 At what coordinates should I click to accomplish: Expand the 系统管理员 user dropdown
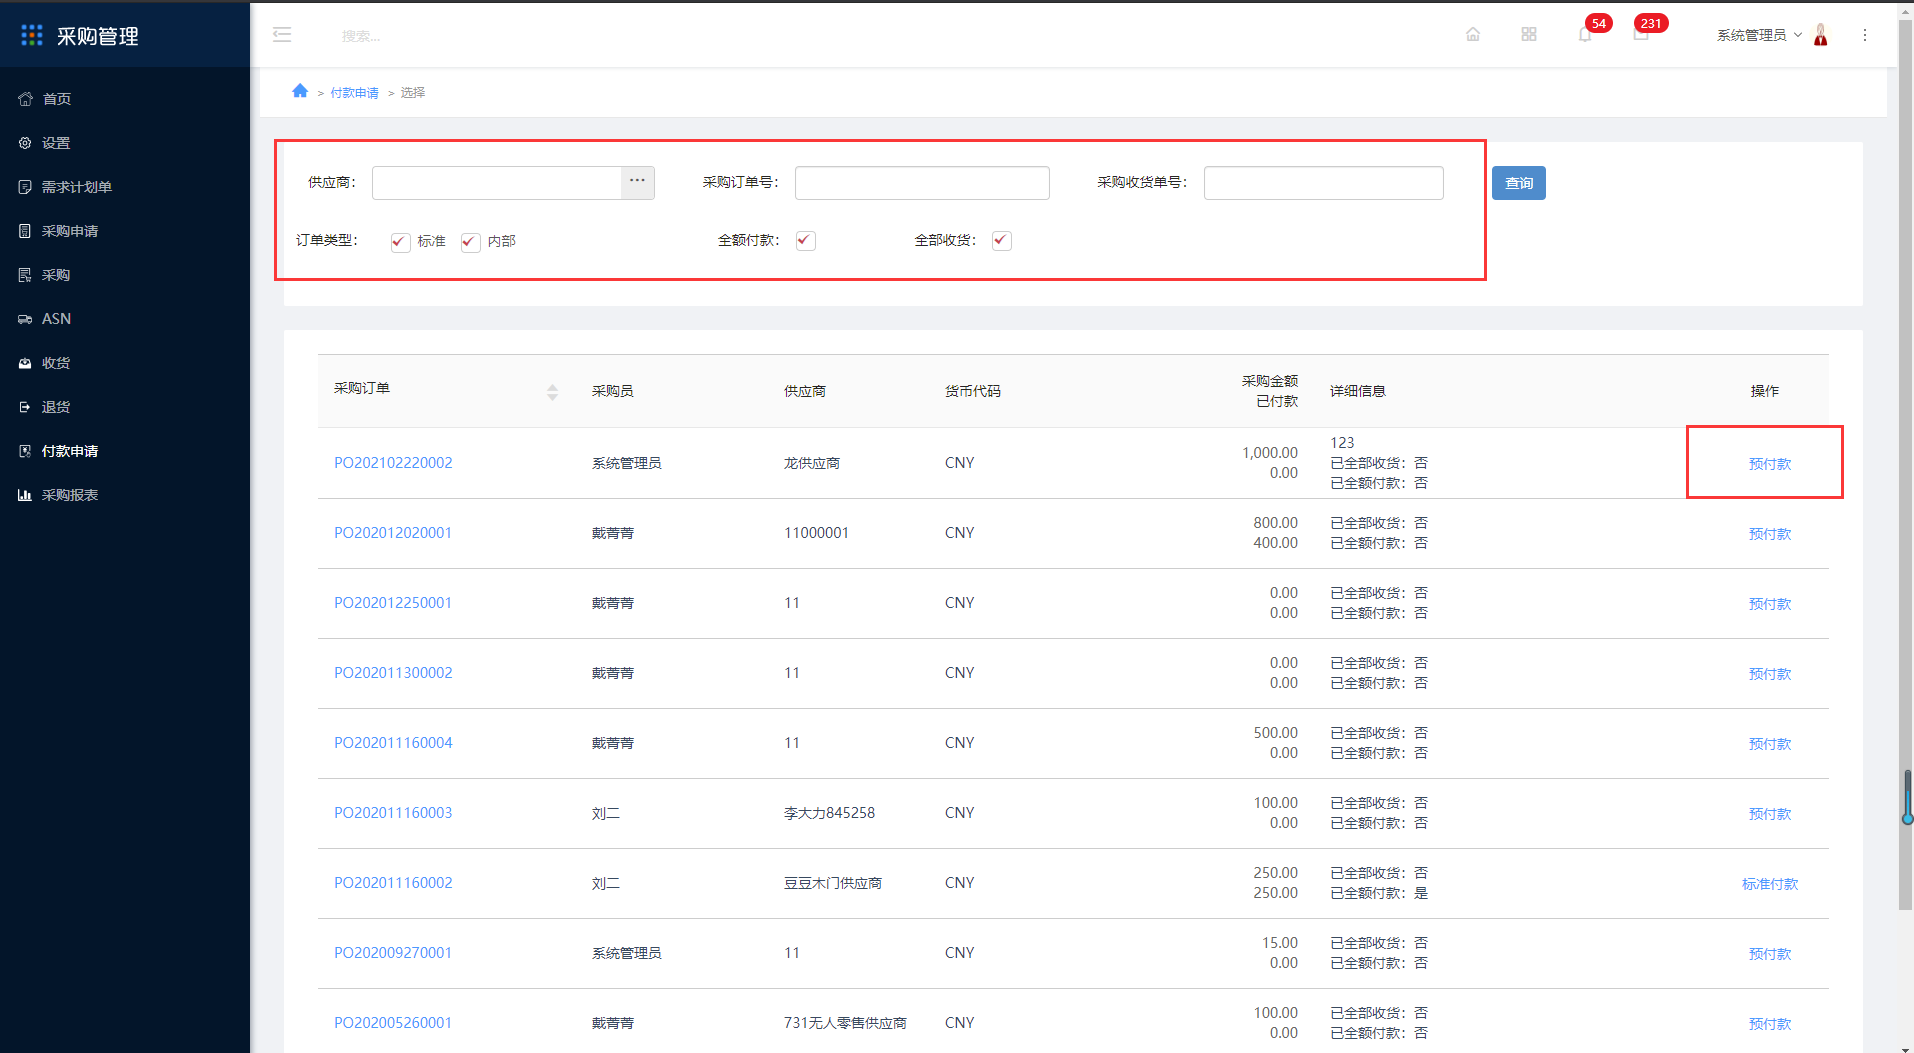pyautogui.click(x=1759, y=35)
